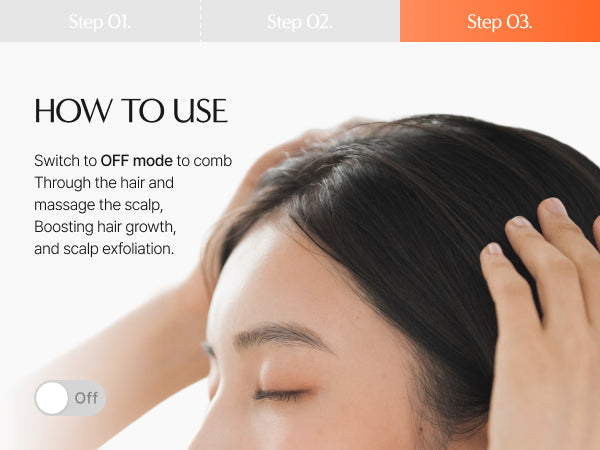Viewport: 600px width, 450px height.
Task: Select the line "and scalp exfoliation."
Action: click(104, 249)
